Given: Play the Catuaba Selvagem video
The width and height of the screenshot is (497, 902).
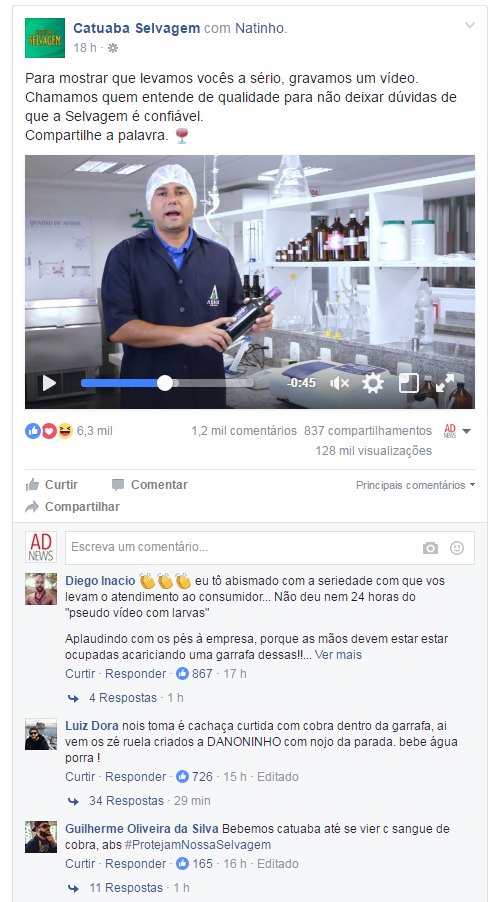Looking at the screenshot, I should coord(49,383).
